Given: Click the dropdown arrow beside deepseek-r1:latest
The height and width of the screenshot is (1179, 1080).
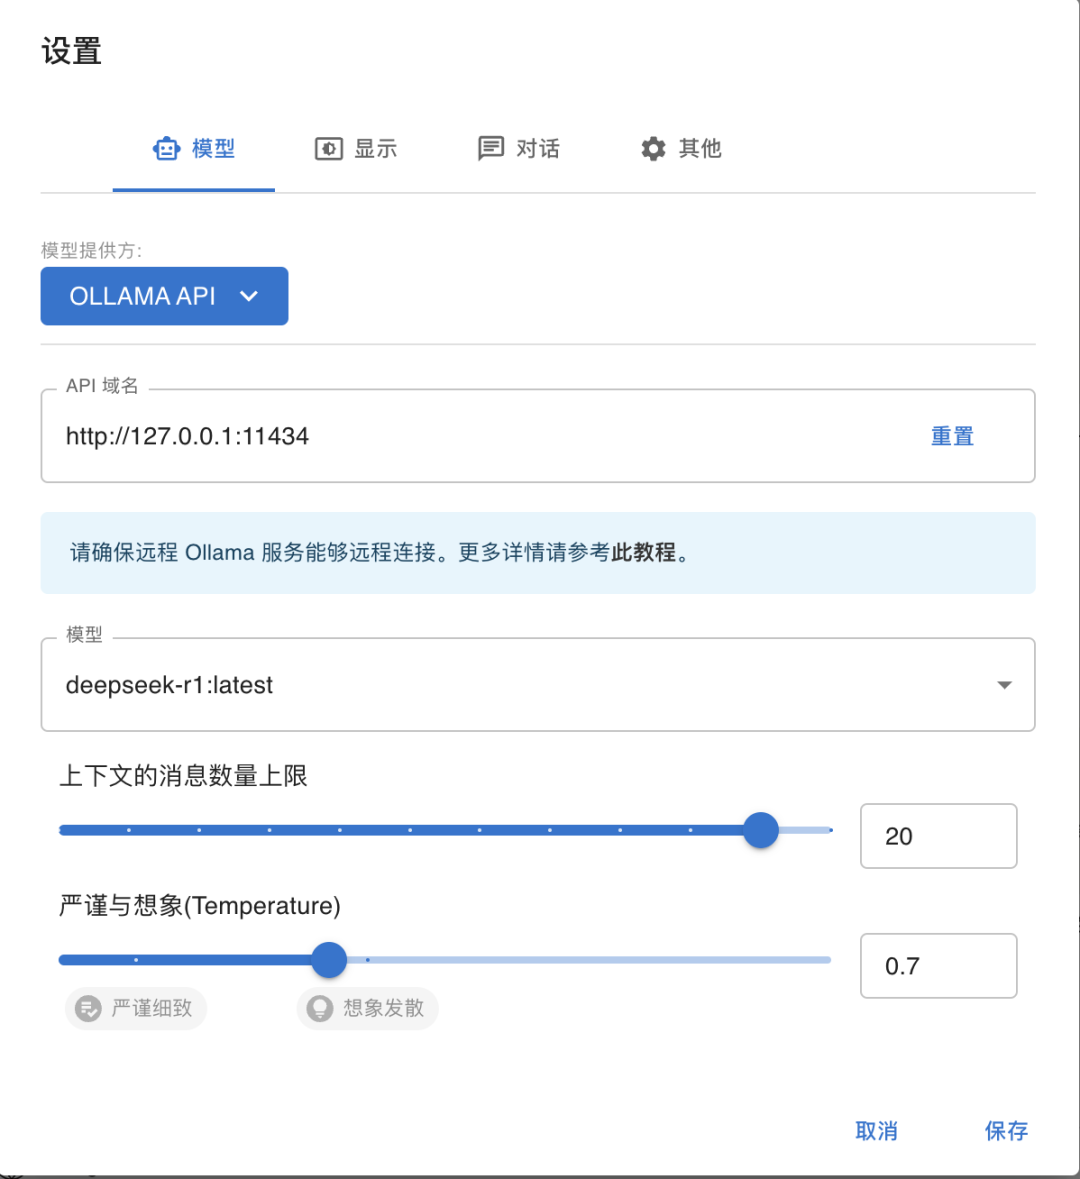Looking at the screenshot, I should [1004, 685].
